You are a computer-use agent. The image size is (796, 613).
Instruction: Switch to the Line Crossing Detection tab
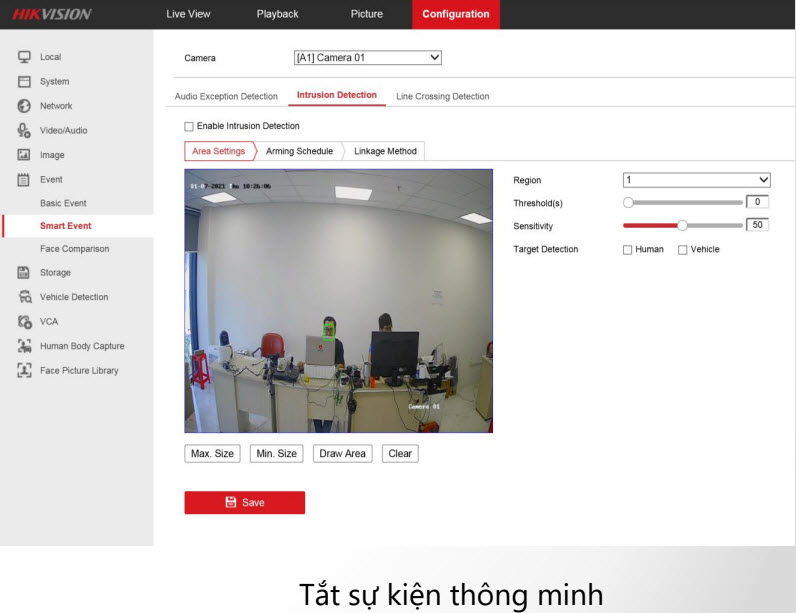click(442, 97)
